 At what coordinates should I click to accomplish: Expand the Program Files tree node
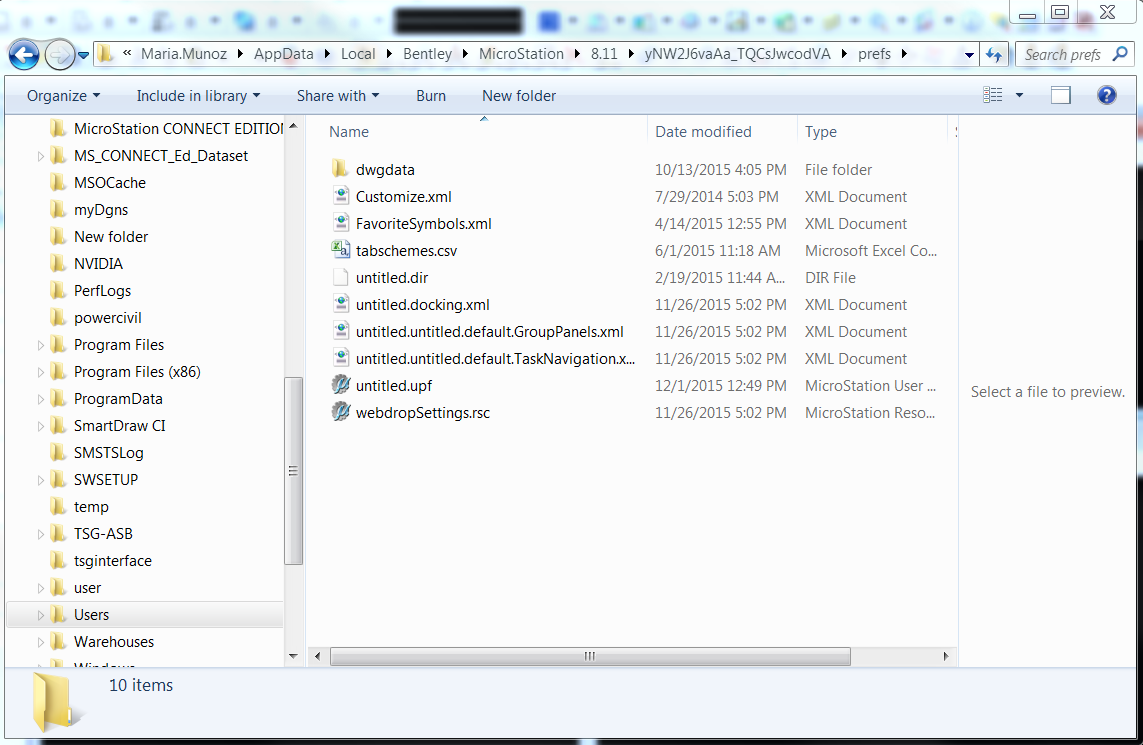(x=41, y=345)
